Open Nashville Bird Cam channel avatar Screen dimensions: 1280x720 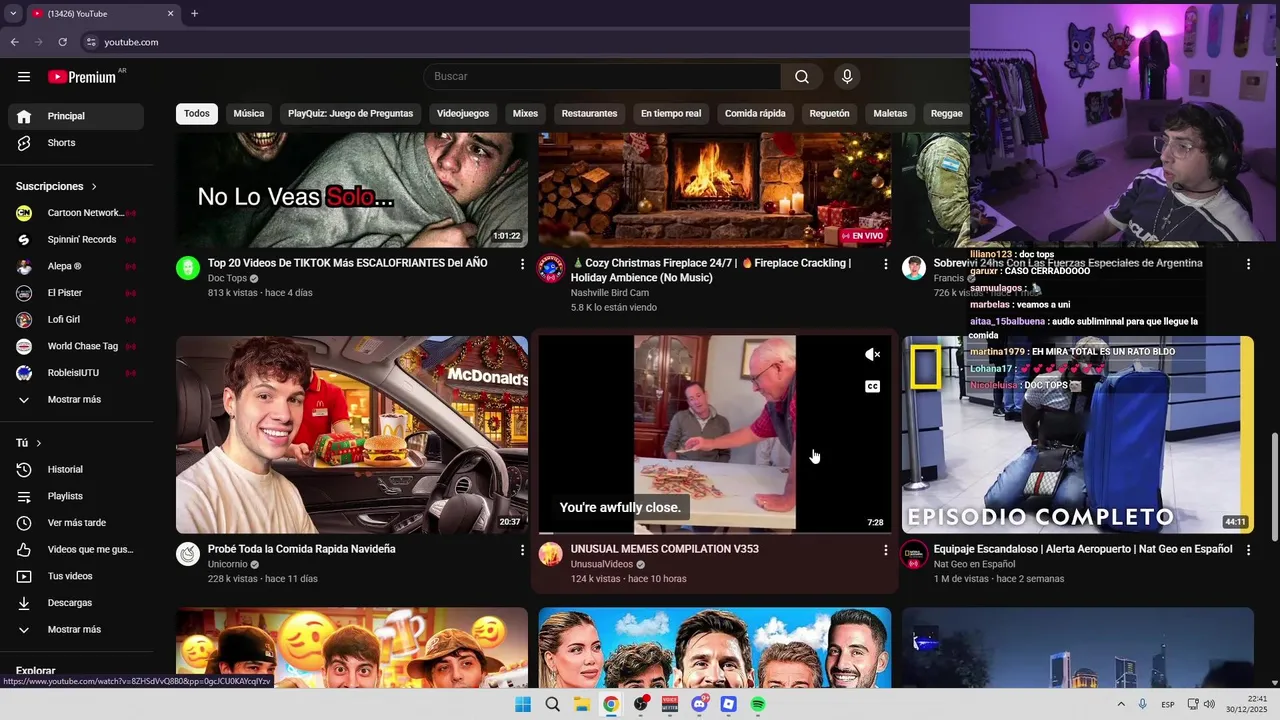pos(551,268)
